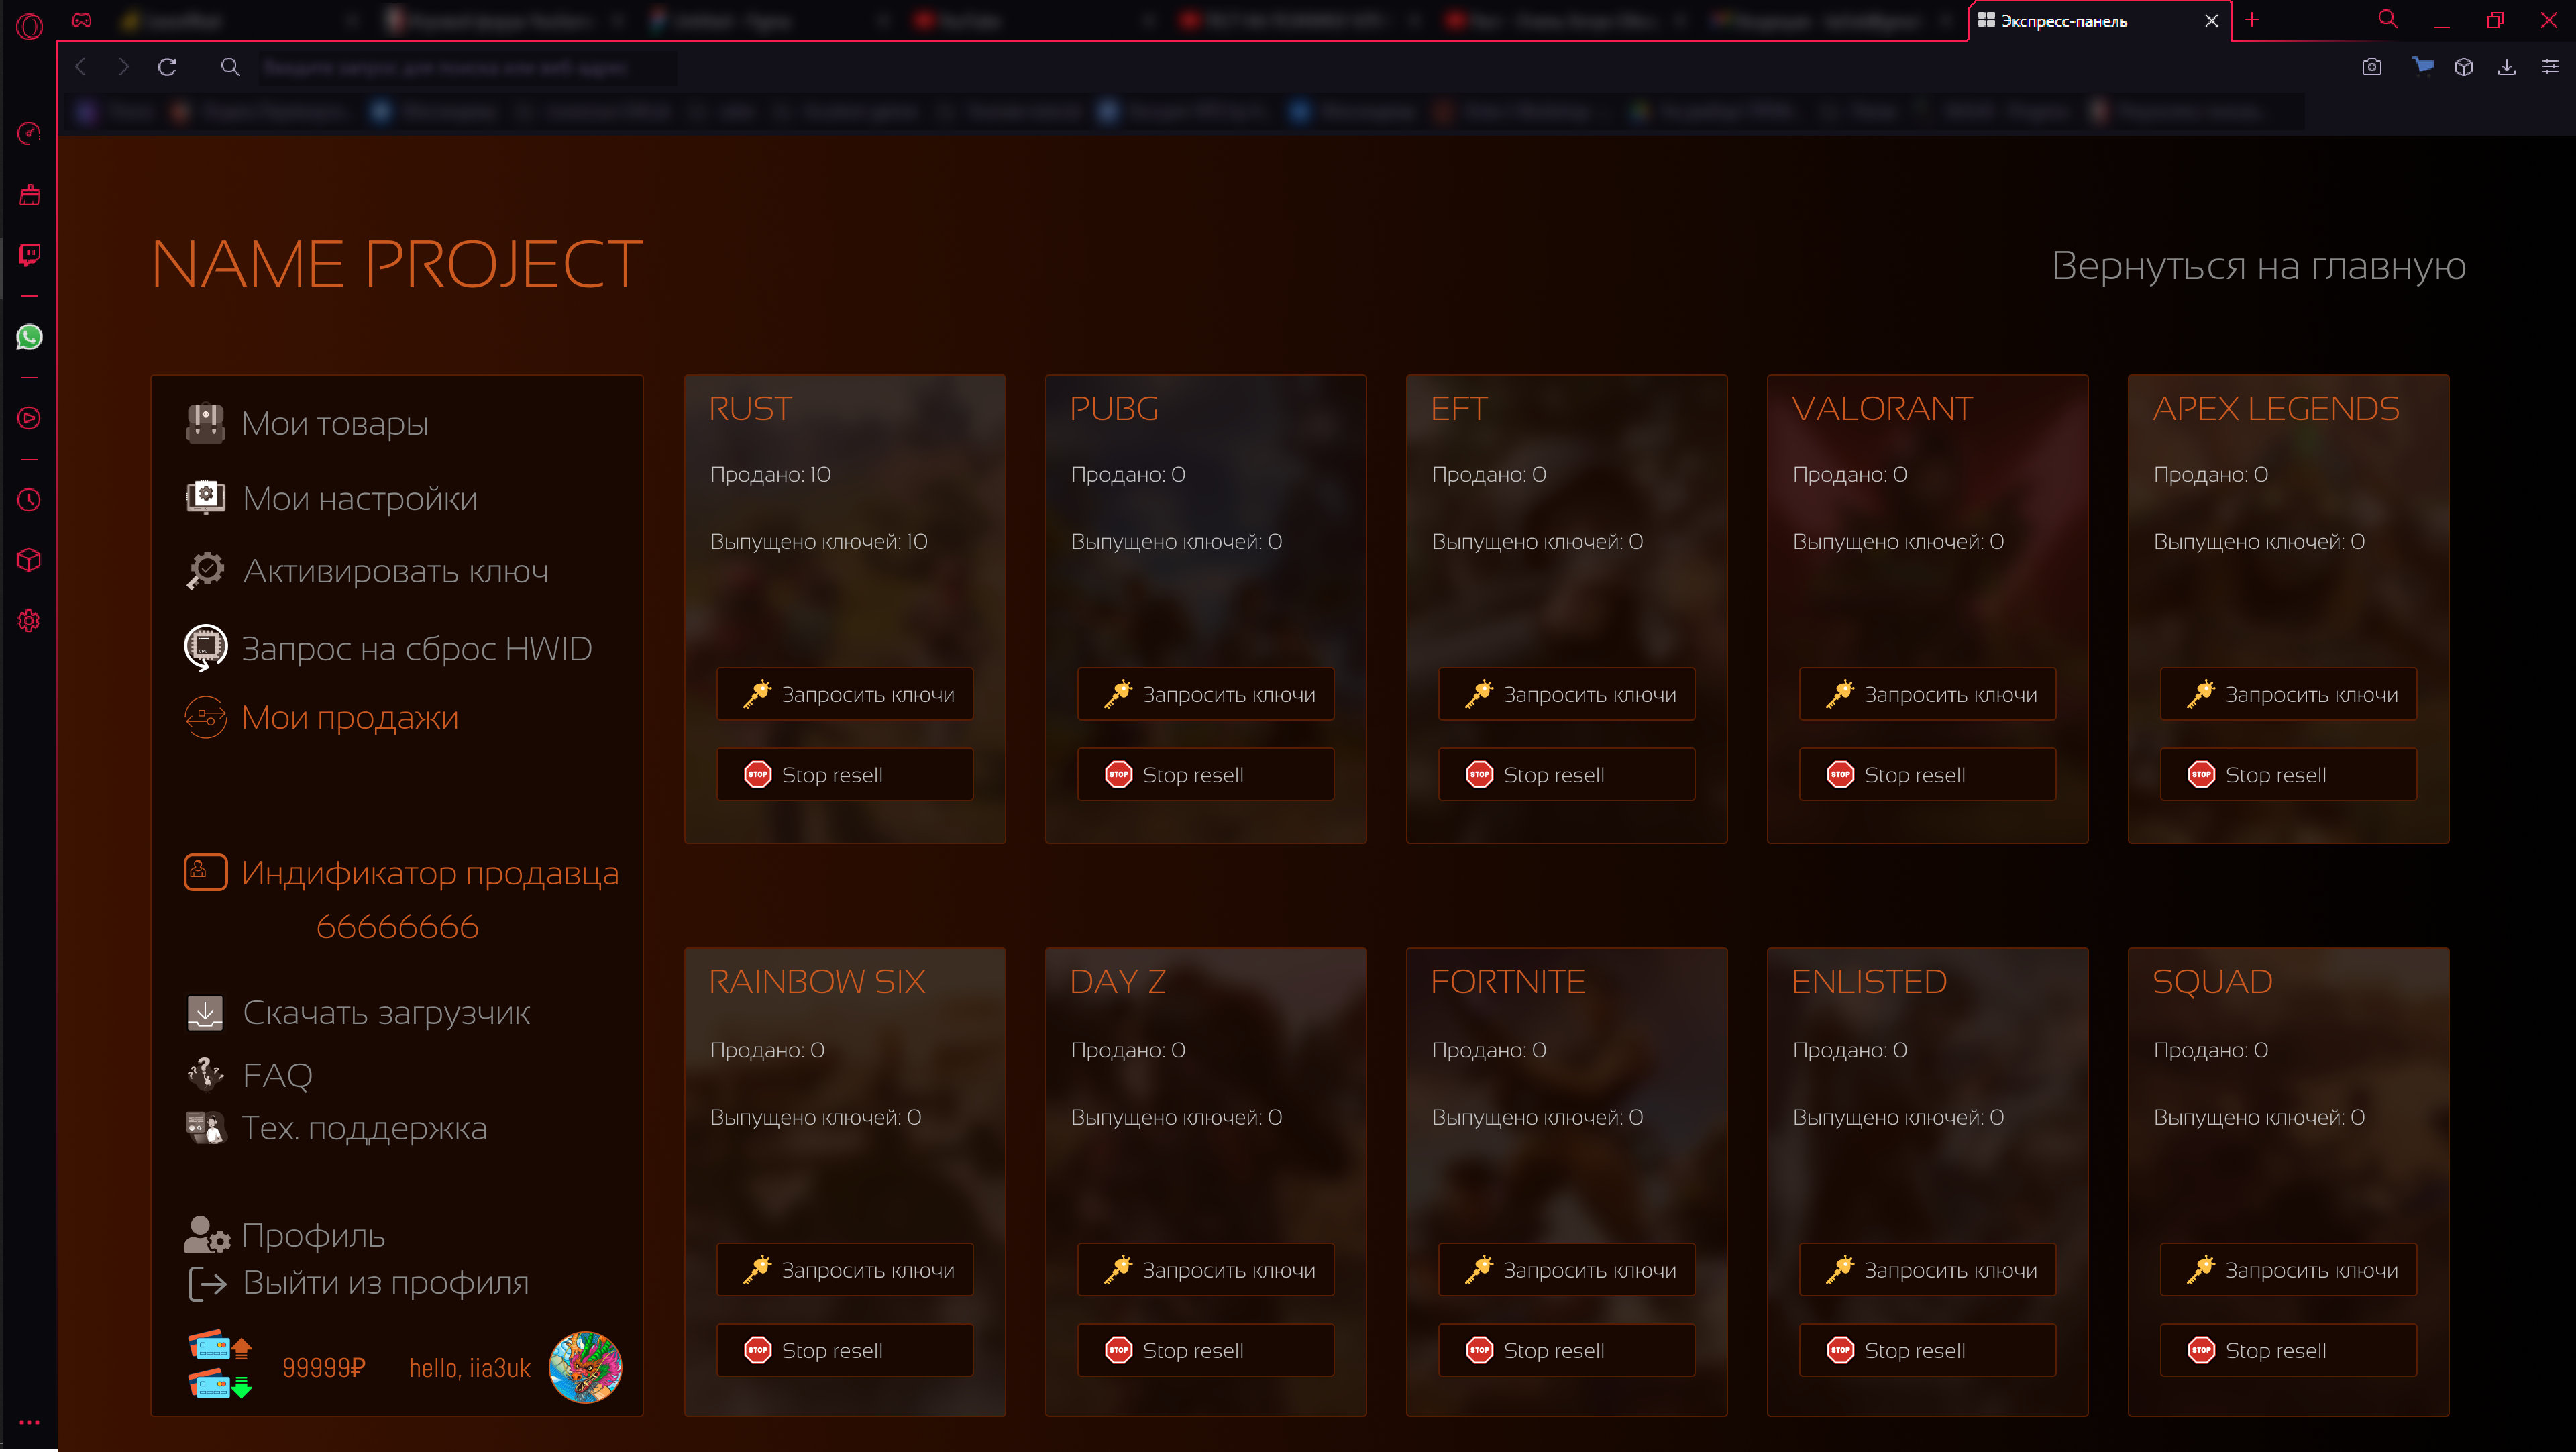Stop resell for RAINBOW SIX
Viewport: 2576px width, 1452px height.
[x=845, y=1350]
